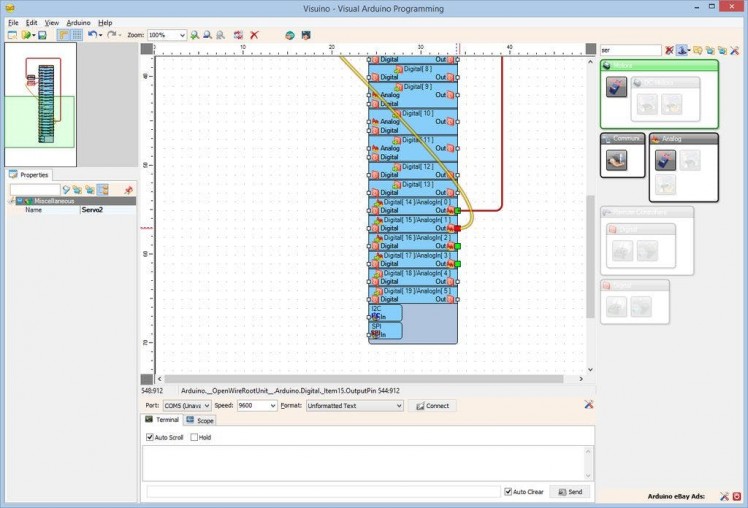Select the Servo component in Motors group
The image size is (748, 508).
[x=616, y=86]
